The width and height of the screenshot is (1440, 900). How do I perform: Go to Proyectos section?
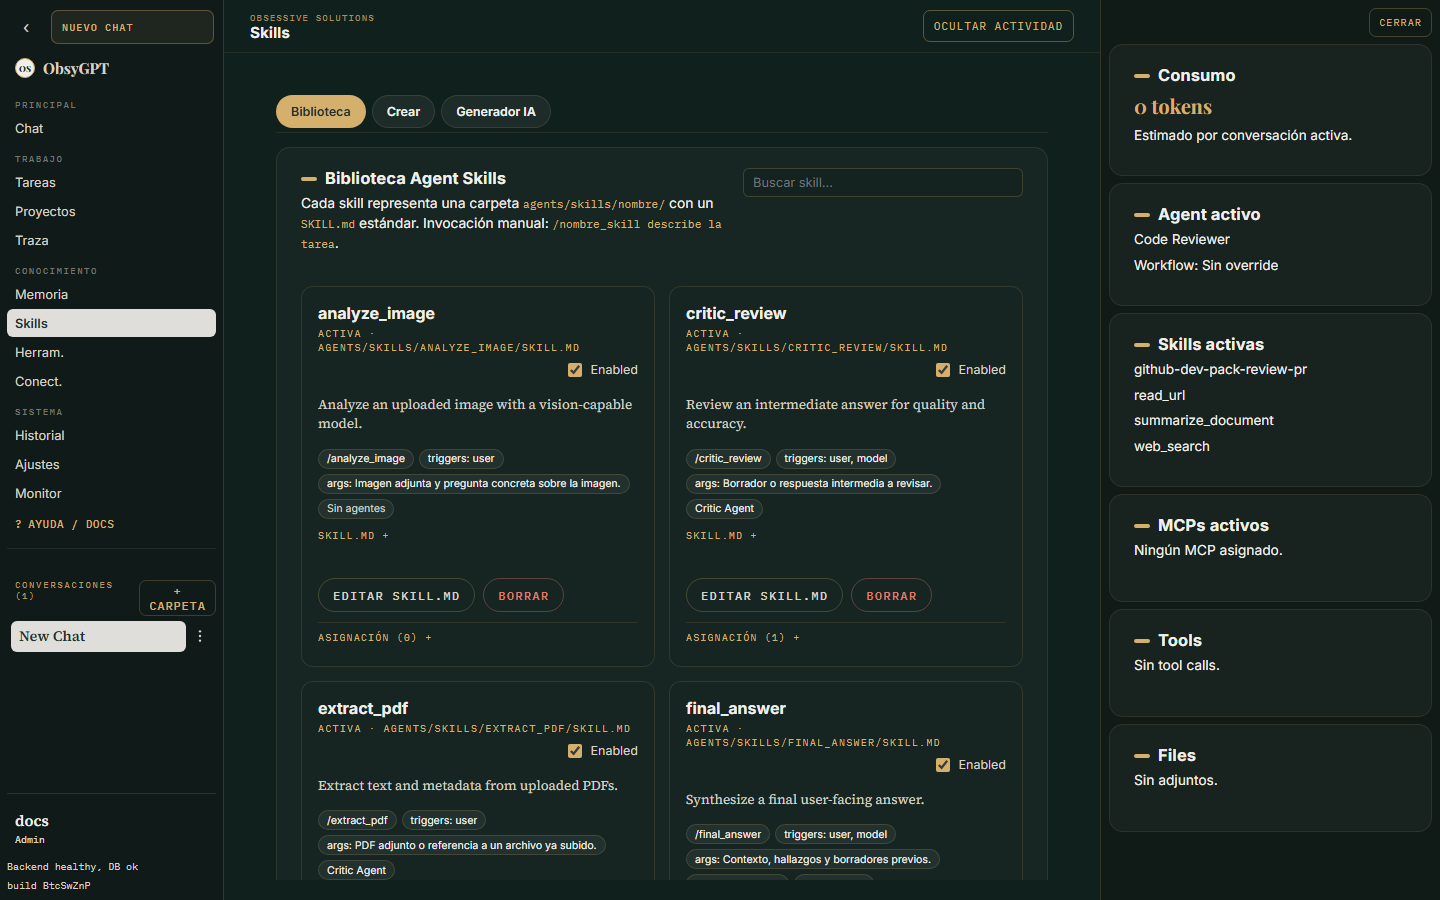tap(111, 211)
